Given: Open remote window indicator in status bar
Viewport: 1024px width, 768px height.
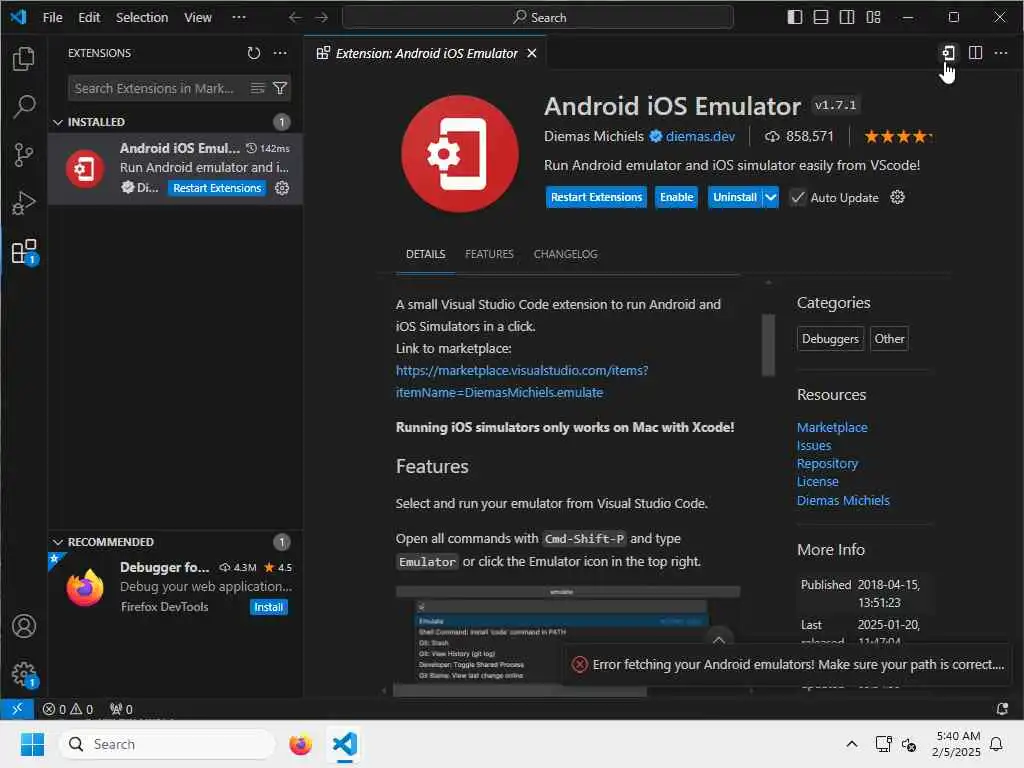Looking at the screenshot, I should [18, 709].
